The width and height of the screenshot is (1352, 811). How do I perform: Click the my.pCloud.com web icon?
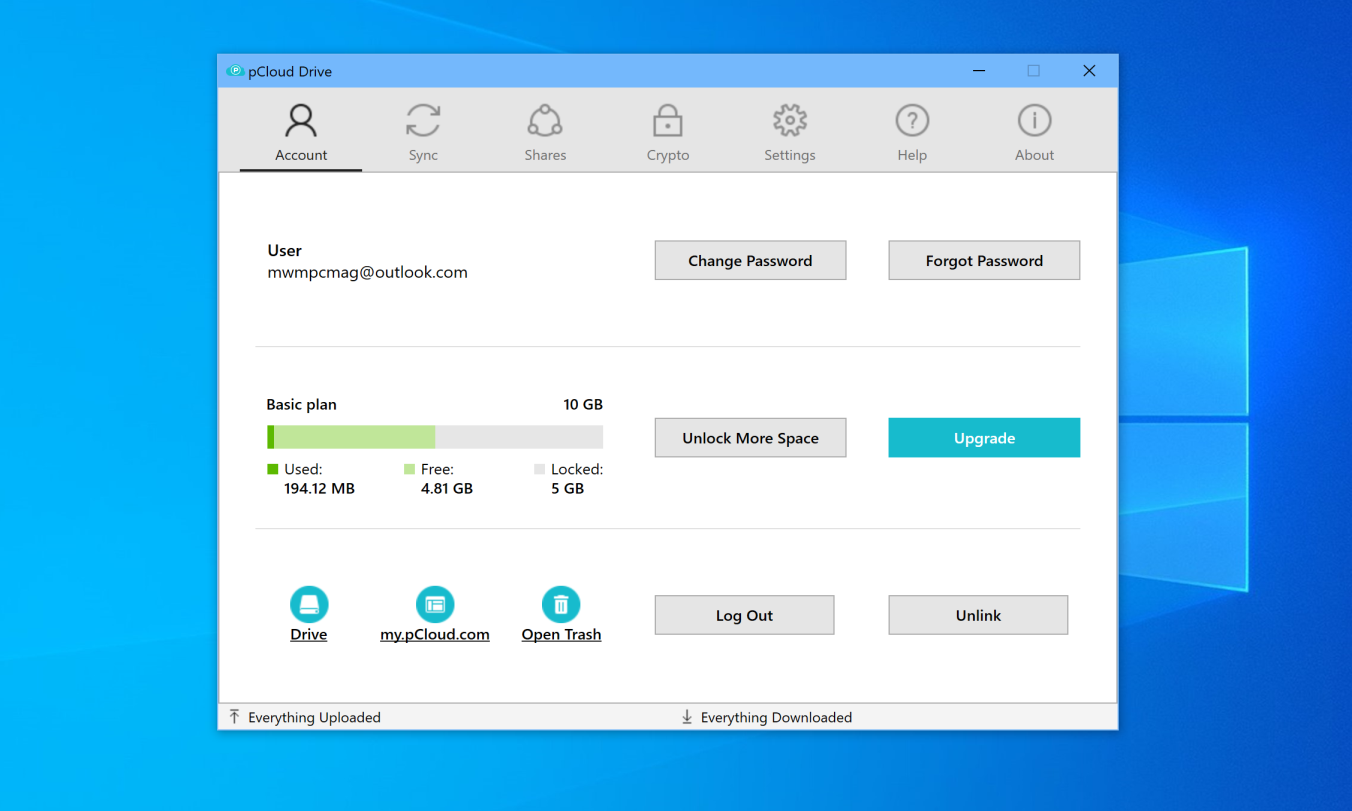click(434, 604)
